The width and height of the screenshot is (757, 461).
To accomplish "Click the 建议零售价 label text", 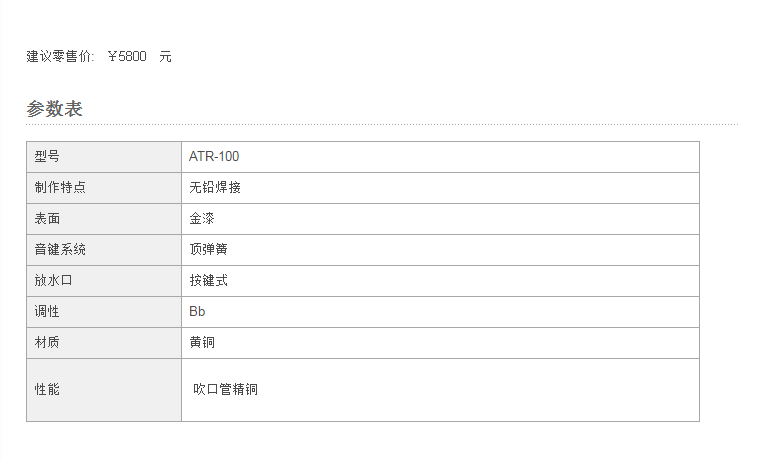I will [60, 56].
